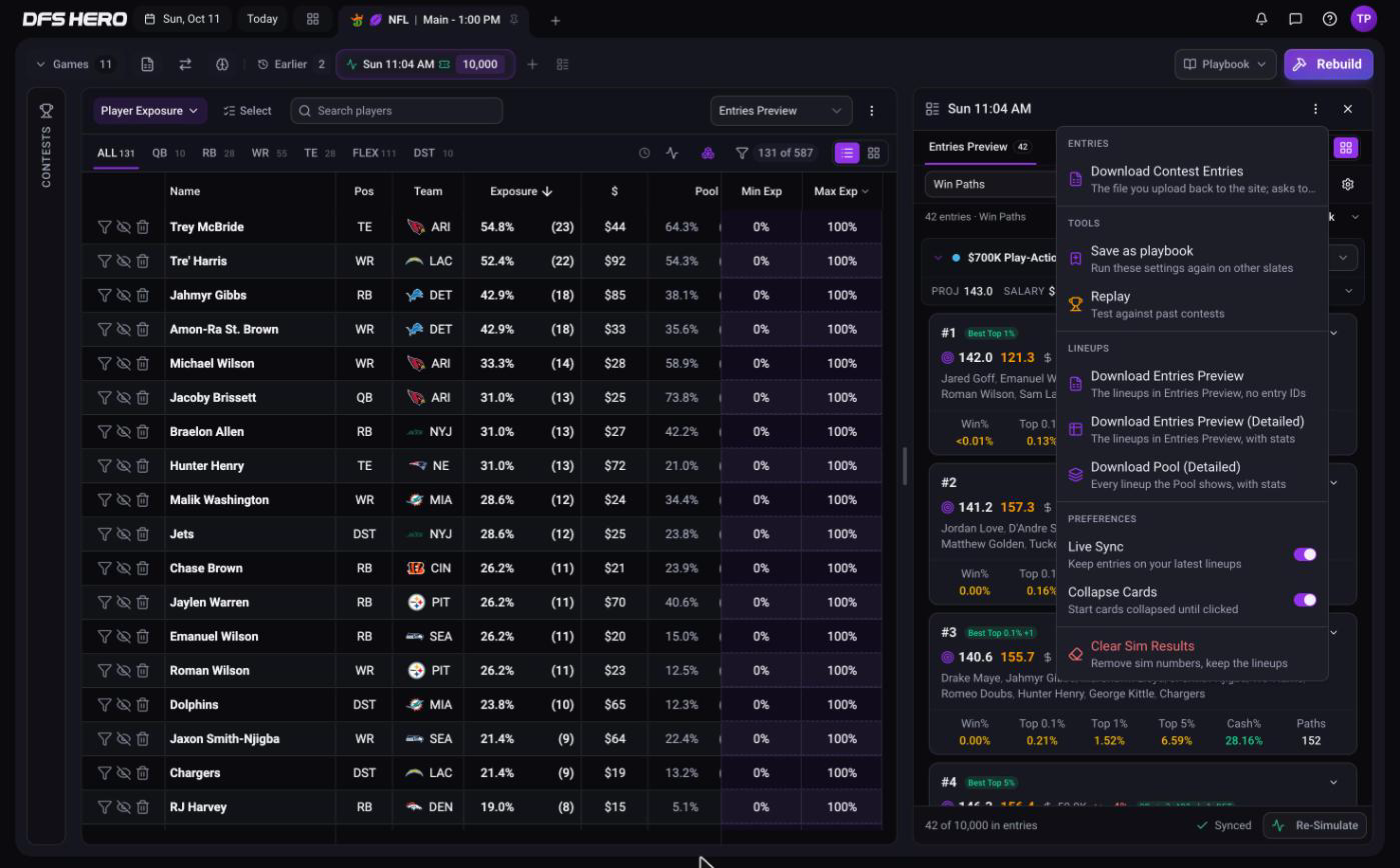Click the Rebuild button

(1328, 64)
